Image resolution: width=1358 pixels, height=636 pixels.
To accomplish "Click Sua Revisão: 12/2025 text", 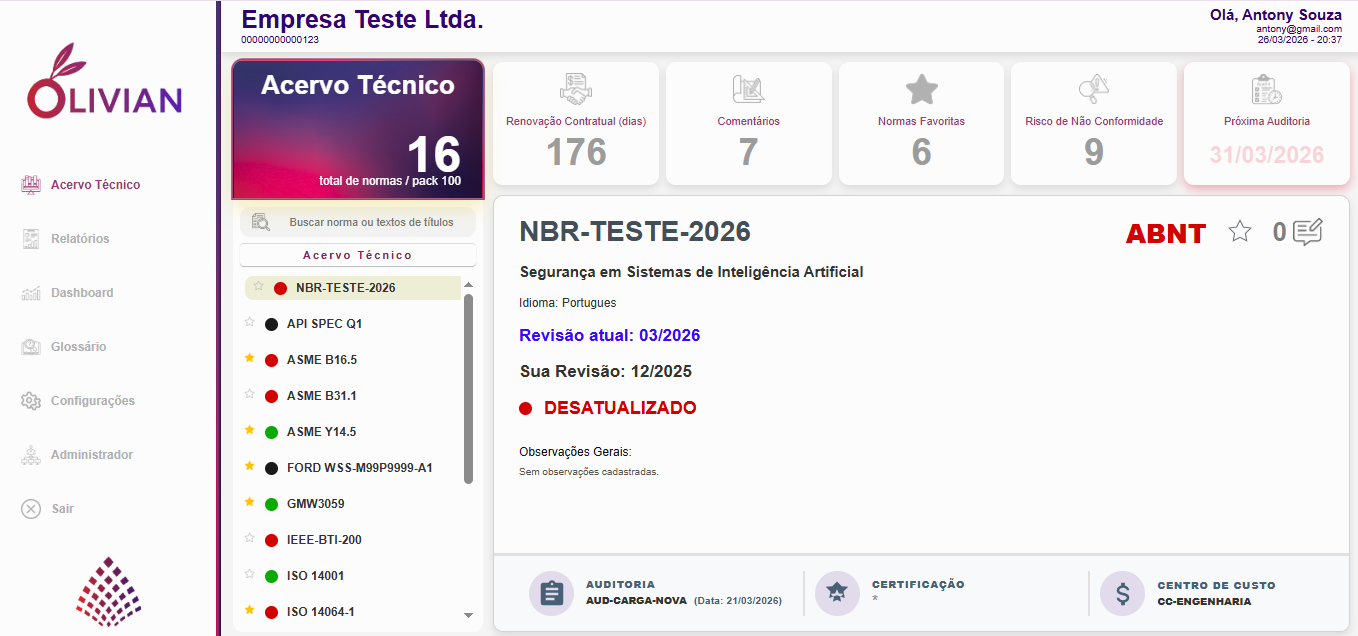I will click(x=606, y=371).
